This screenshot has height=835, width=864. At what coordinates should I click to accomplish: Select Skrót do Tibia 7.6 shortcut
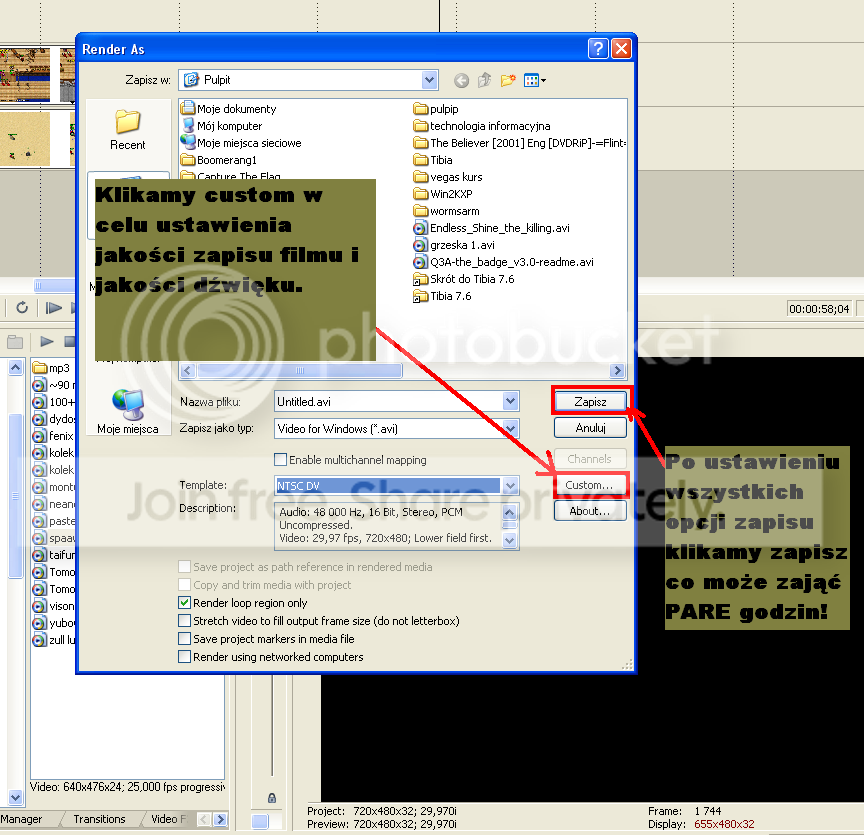click(464, 279)
